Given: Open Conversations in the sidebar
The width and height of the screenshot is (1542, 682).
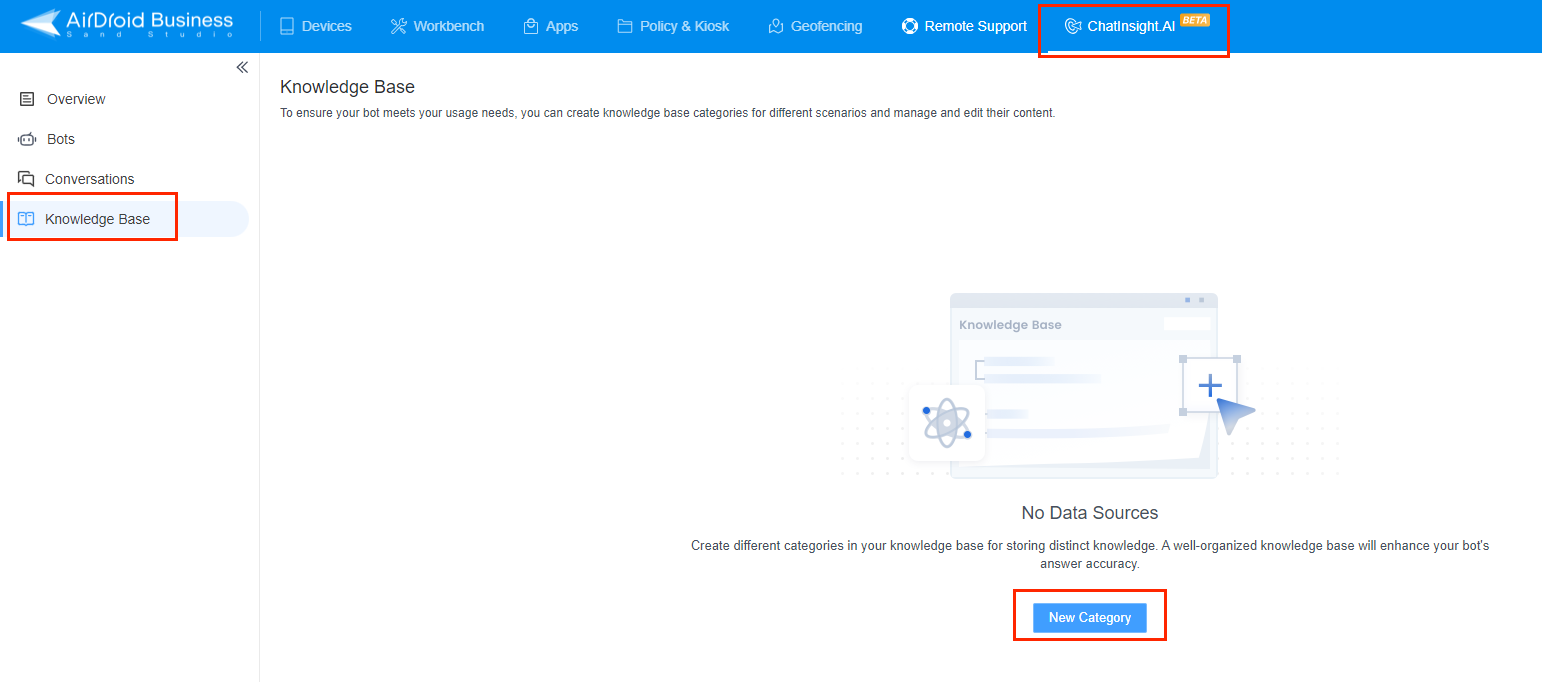Looking at the screenshot, I should click(x=89, y=179).
